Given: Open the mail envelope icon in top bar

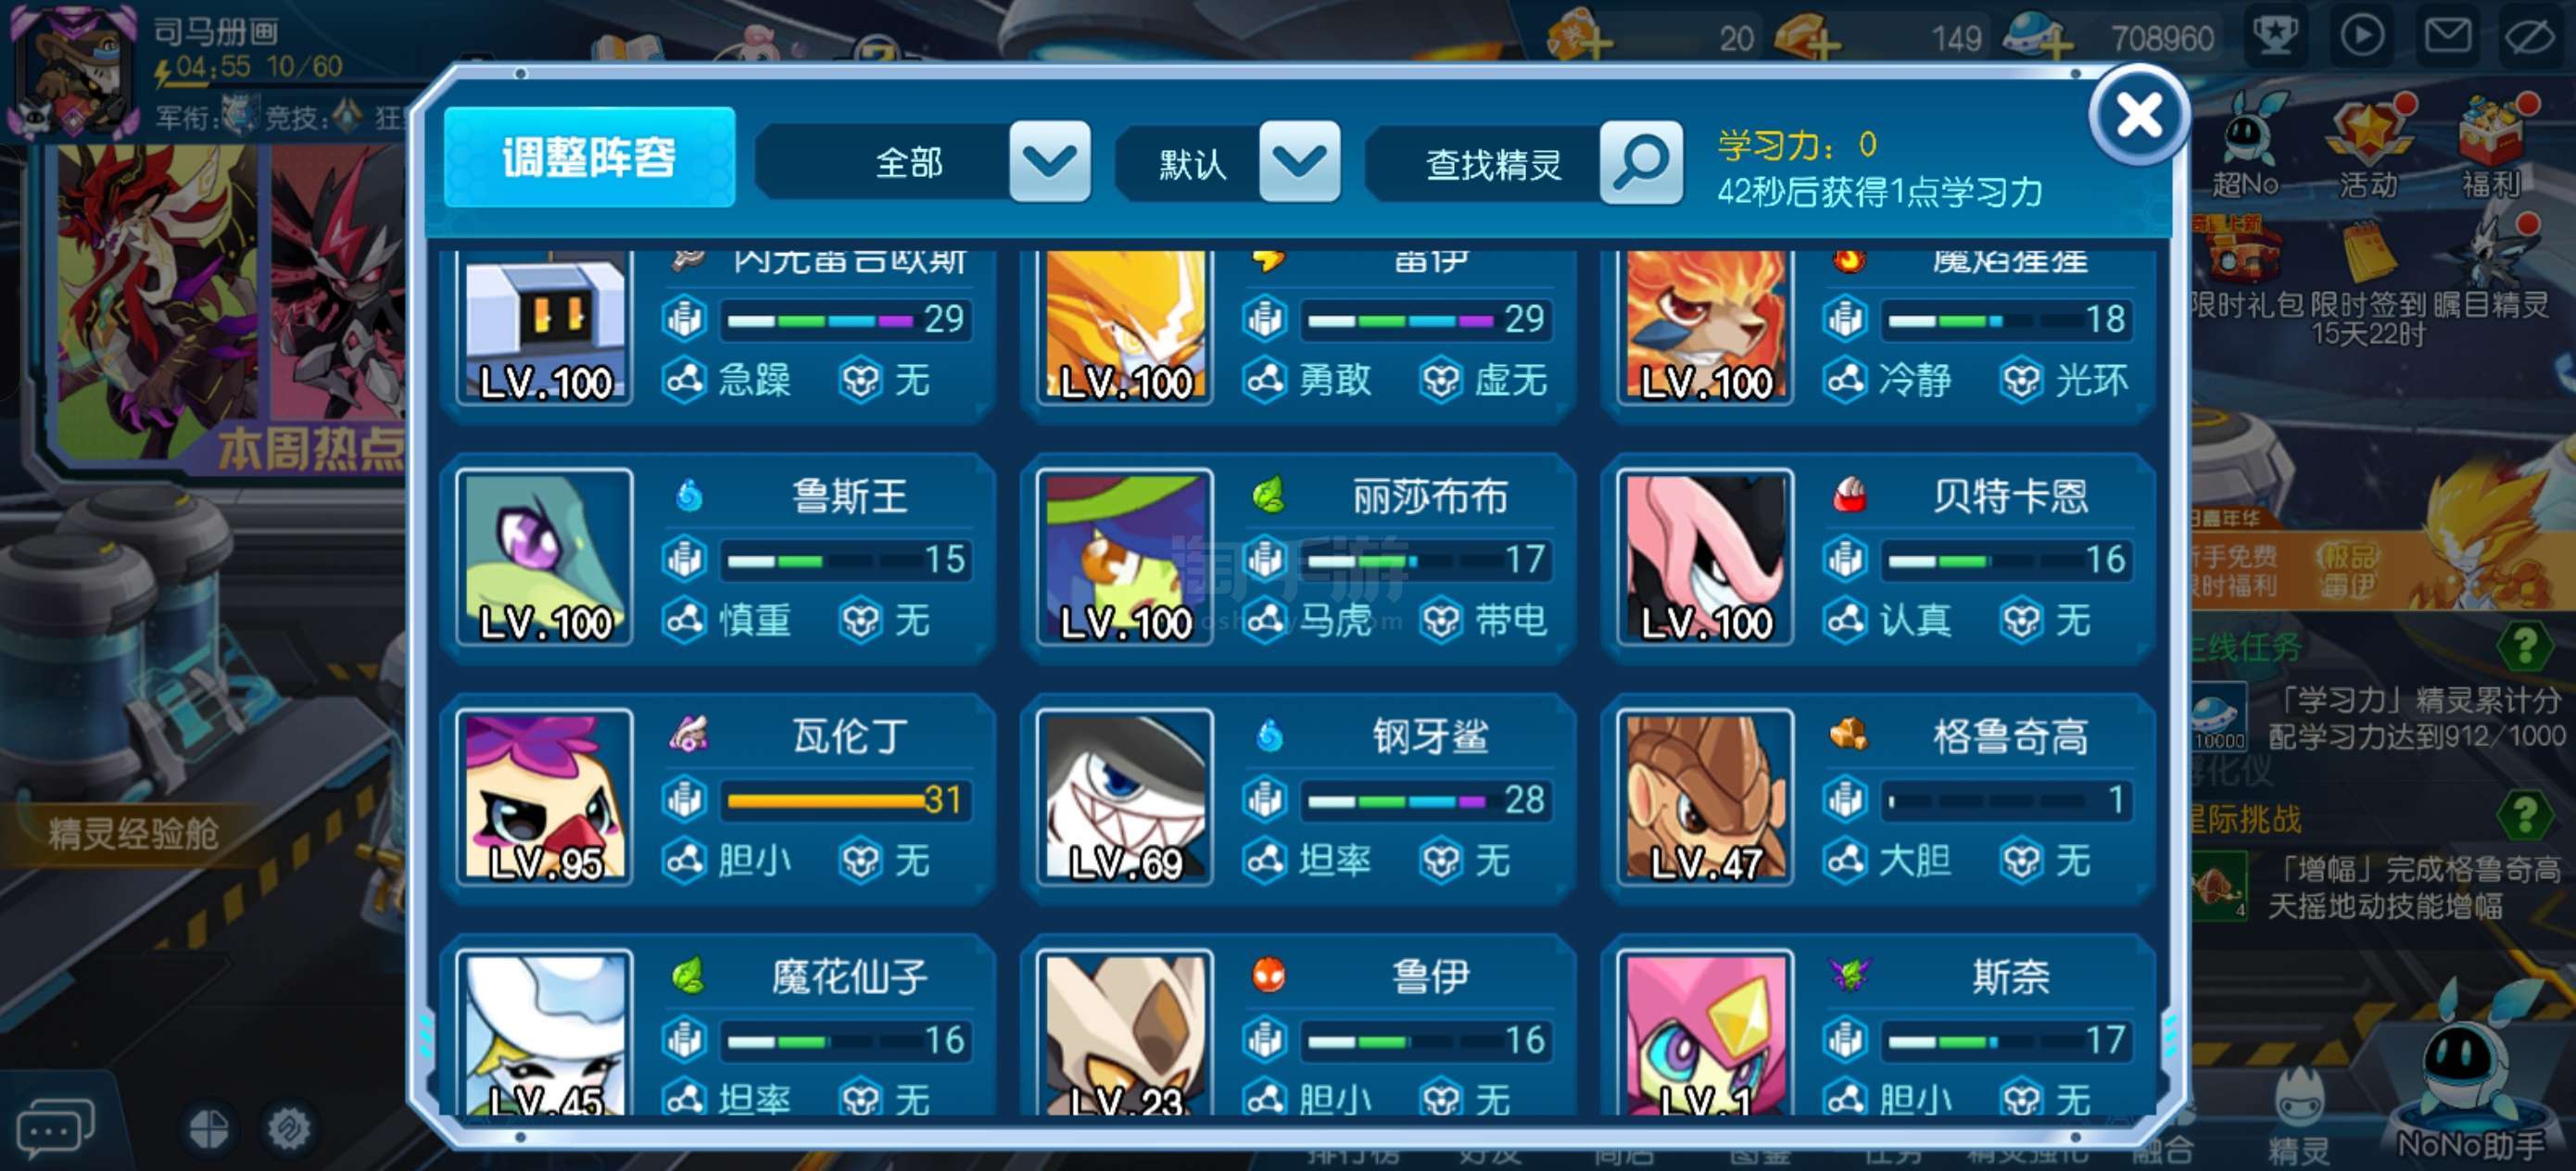Looking at the screenshot, I should (2449, 37).
